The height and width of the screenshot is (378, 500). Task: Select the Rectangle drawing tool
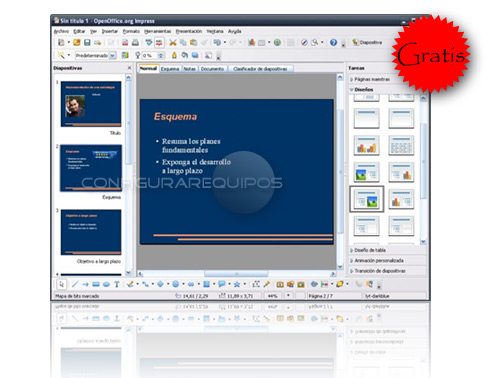[96, 284]
